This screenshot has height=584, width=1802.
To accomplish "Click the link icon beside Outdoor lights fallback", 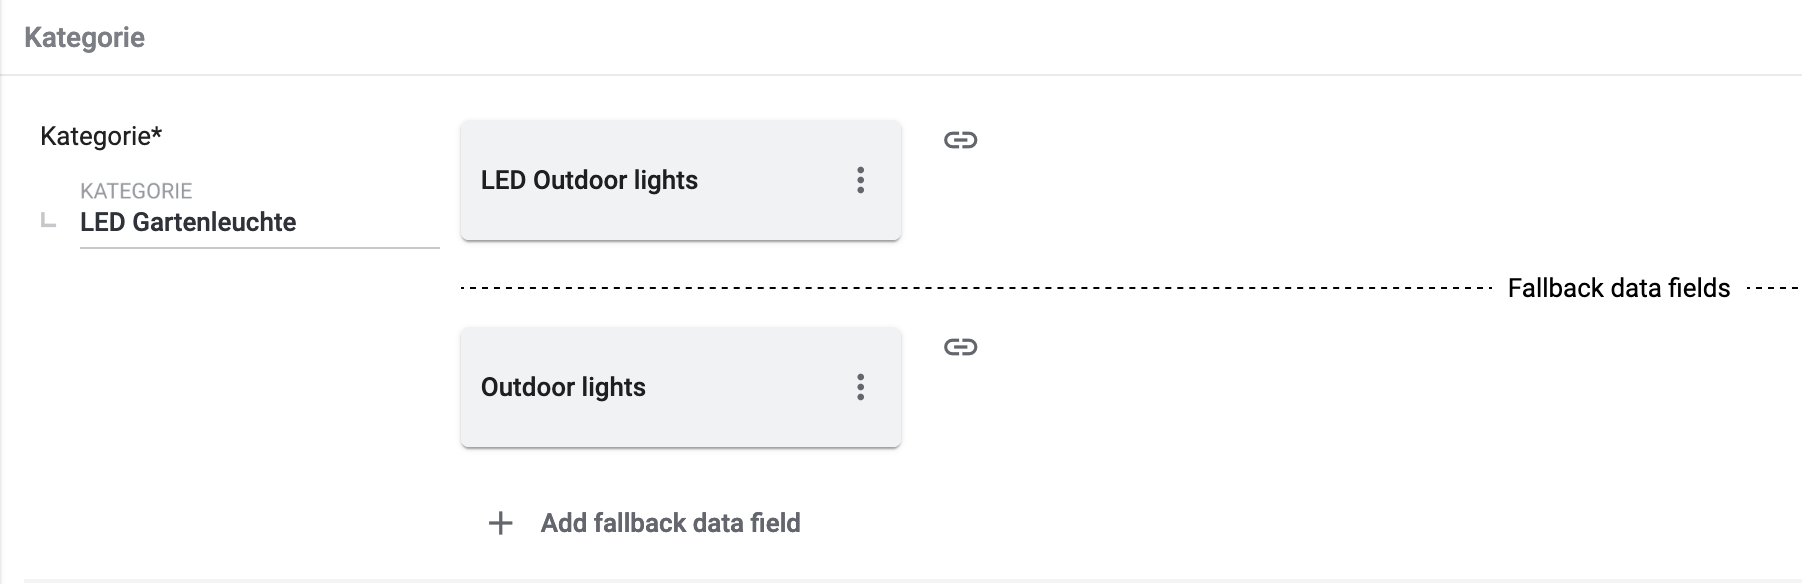I will tap(960, 347).
